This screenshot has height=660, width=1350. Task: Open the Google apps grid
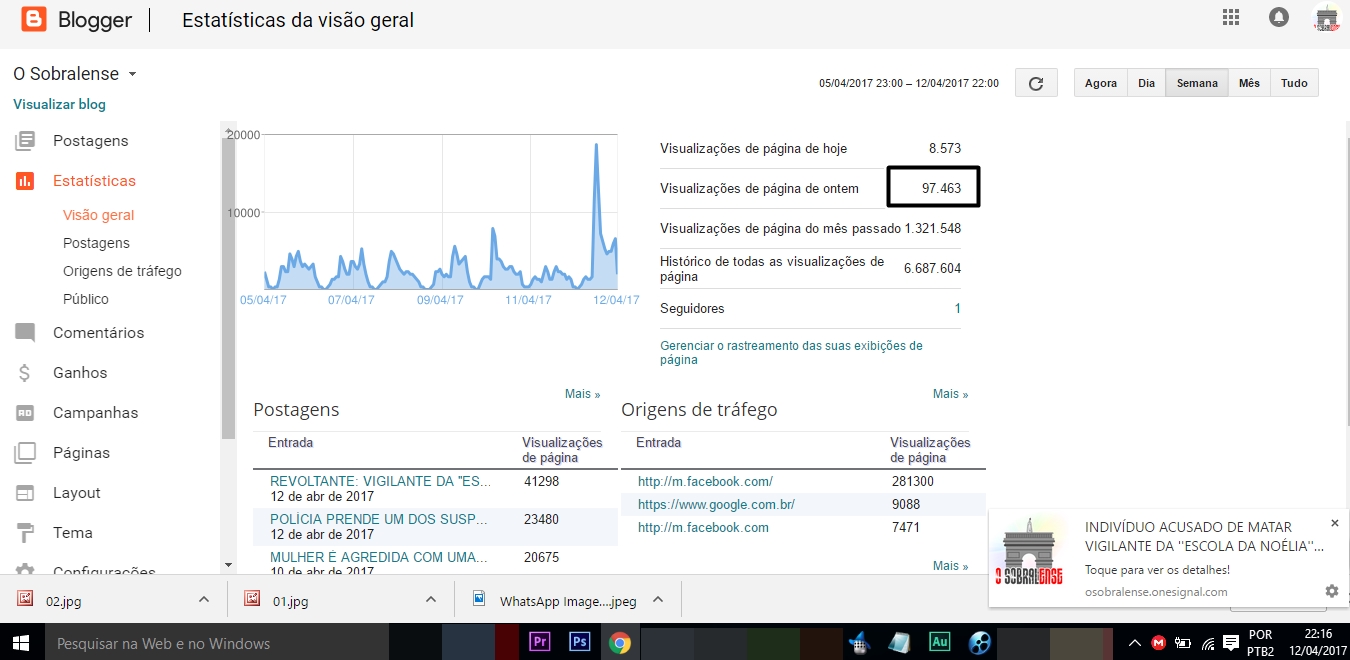coord(1231,17)
